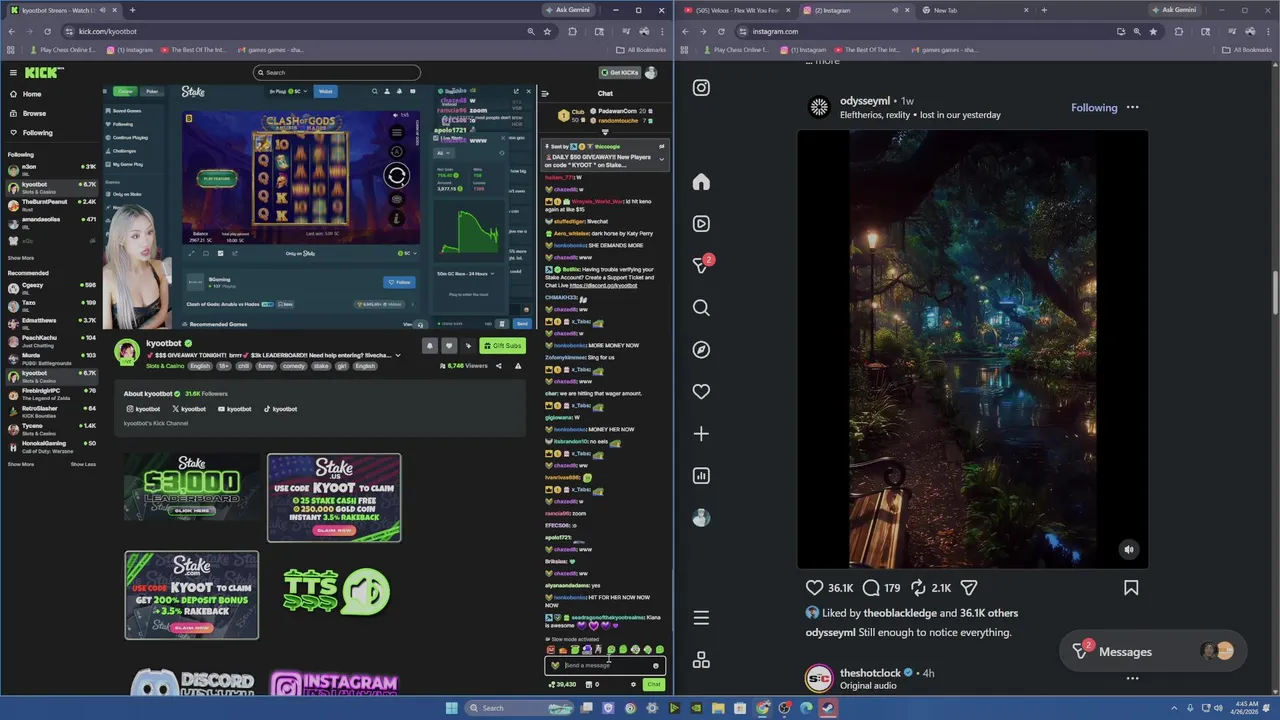Open Instagram Notifications heart icon
The image size is (1280, 720).
tap(701, 392)
